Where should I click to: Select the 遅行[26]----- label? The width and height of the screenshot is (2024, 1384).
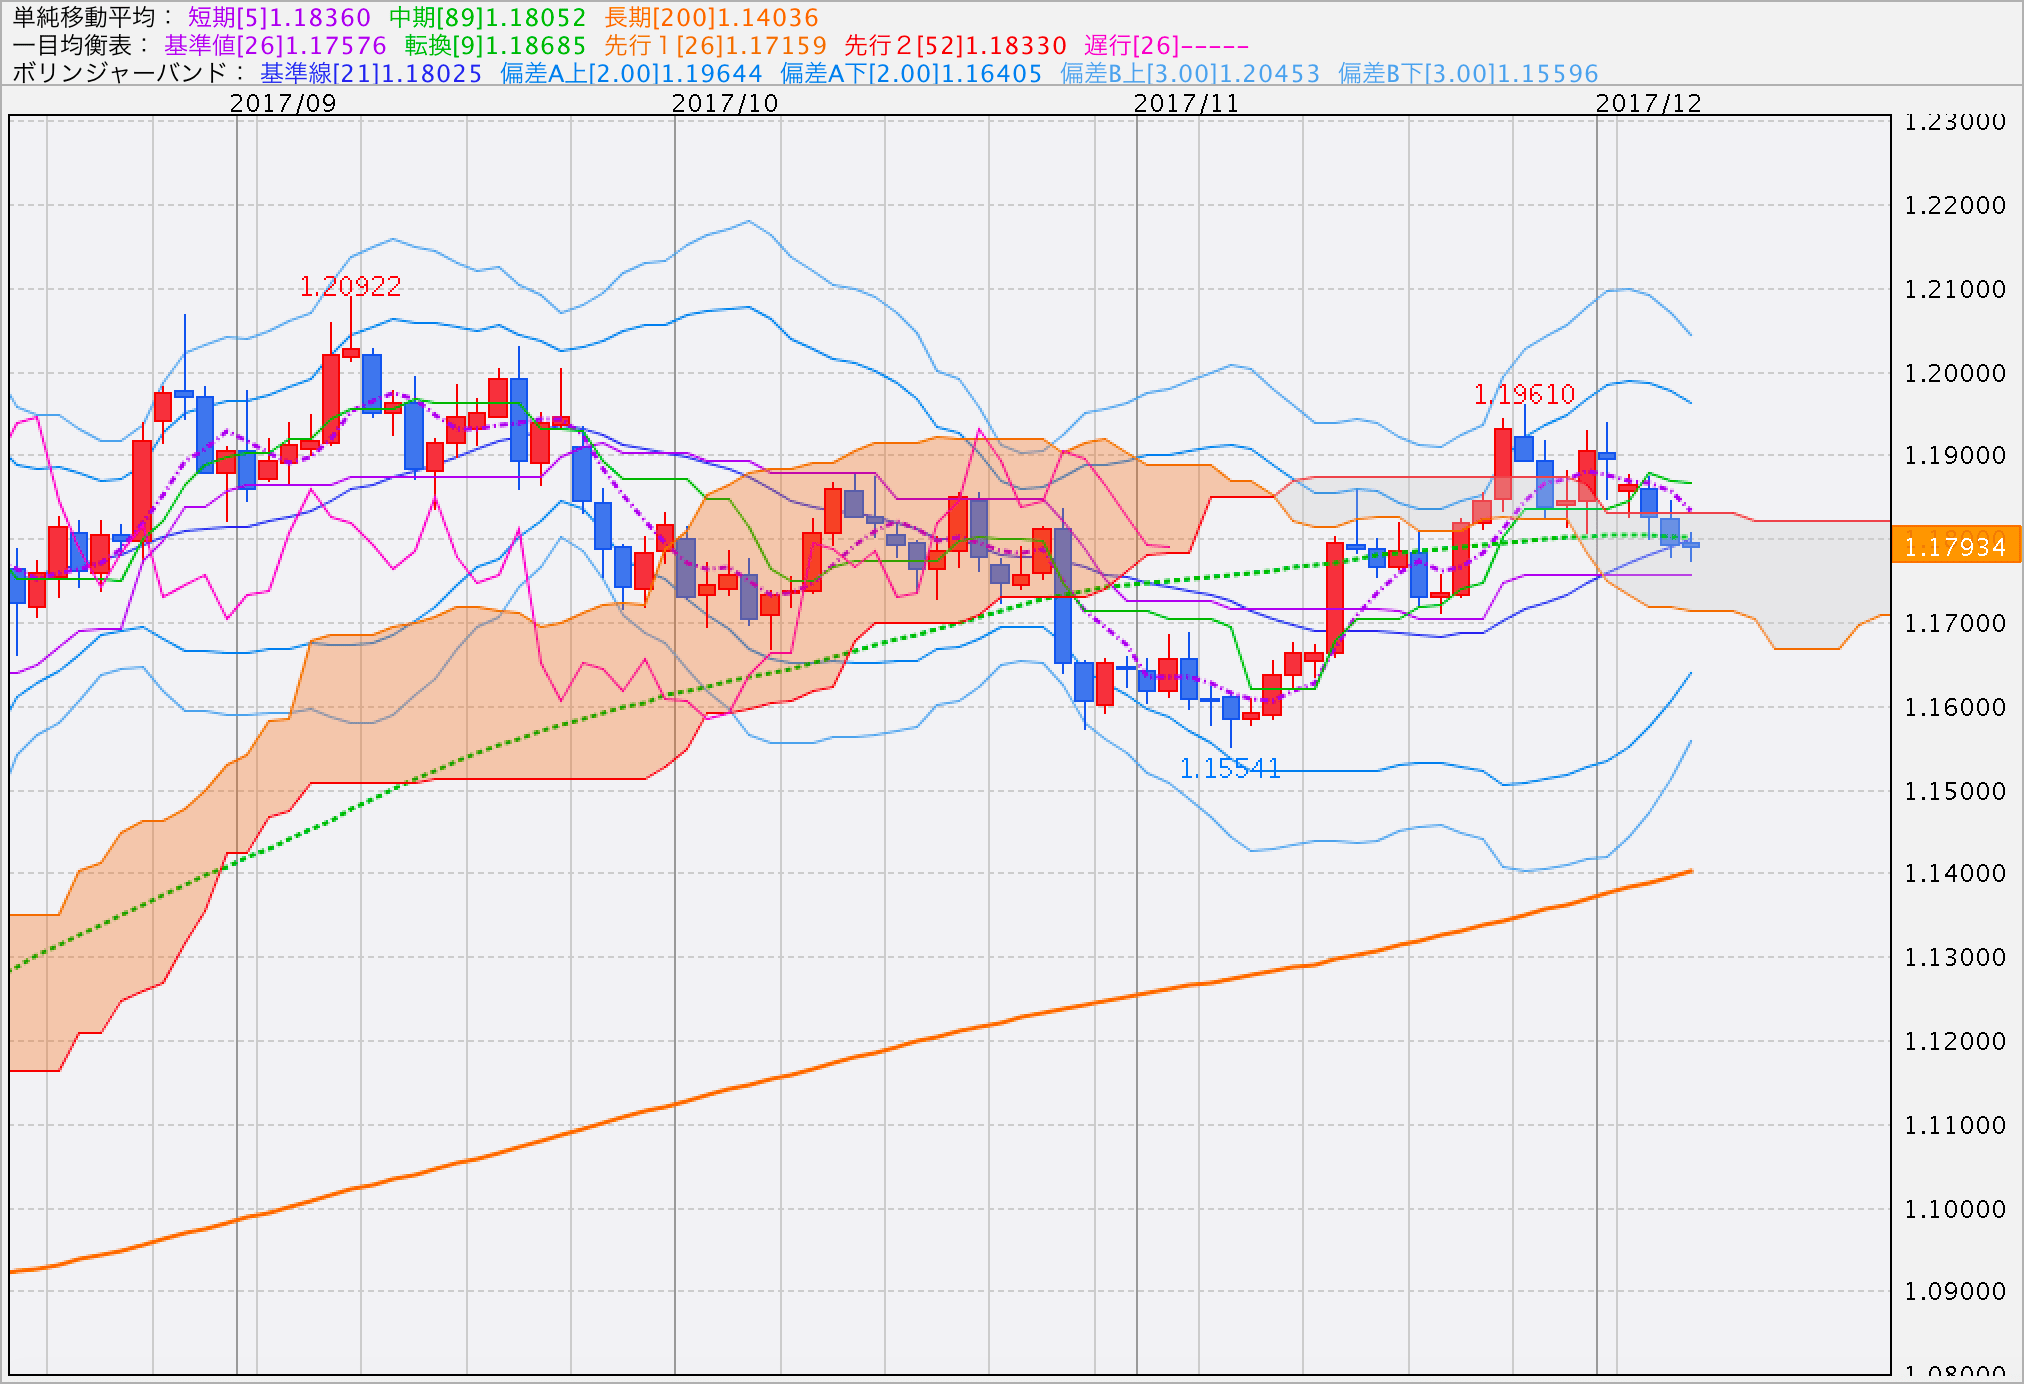1167,45
